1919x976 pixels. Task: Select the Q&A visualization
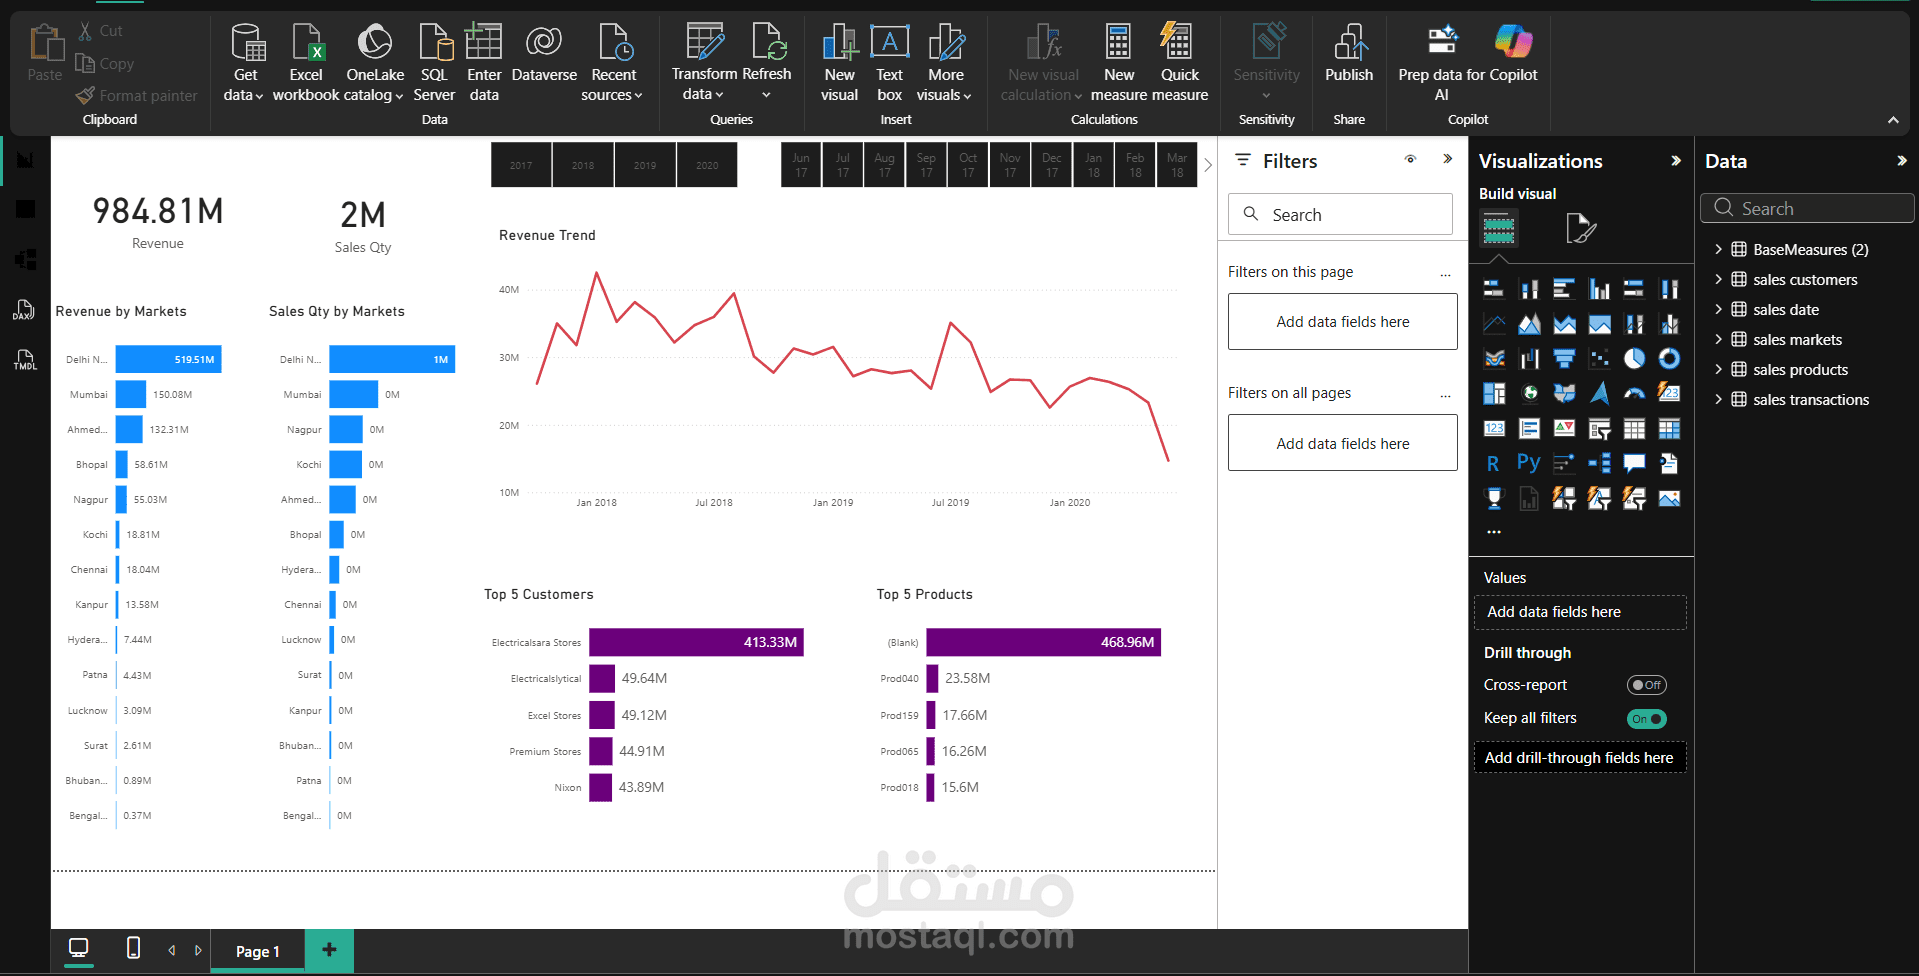[x=1634, y=463]
